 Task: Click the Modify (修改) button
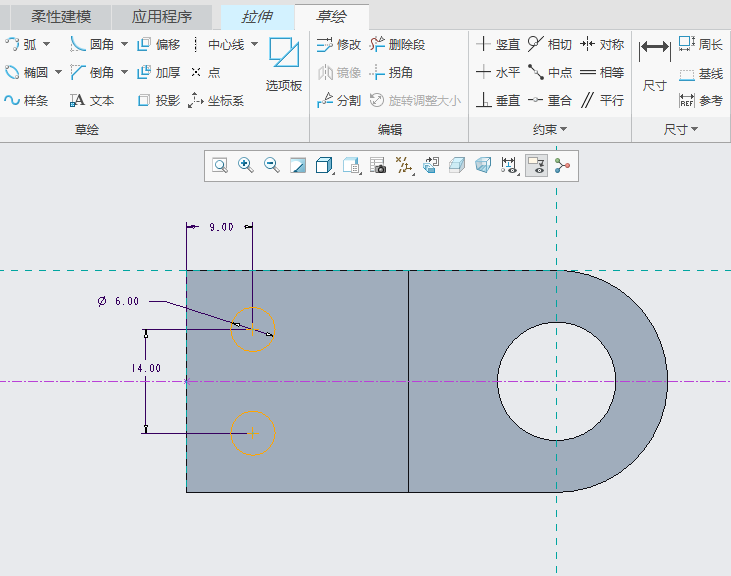338,44
